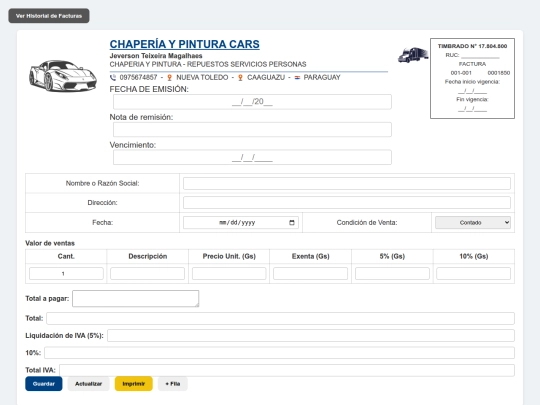Click the CHAPERÍA Y PINTURA CARS title link
540x405 pixels.
click(x=185, y=44)
